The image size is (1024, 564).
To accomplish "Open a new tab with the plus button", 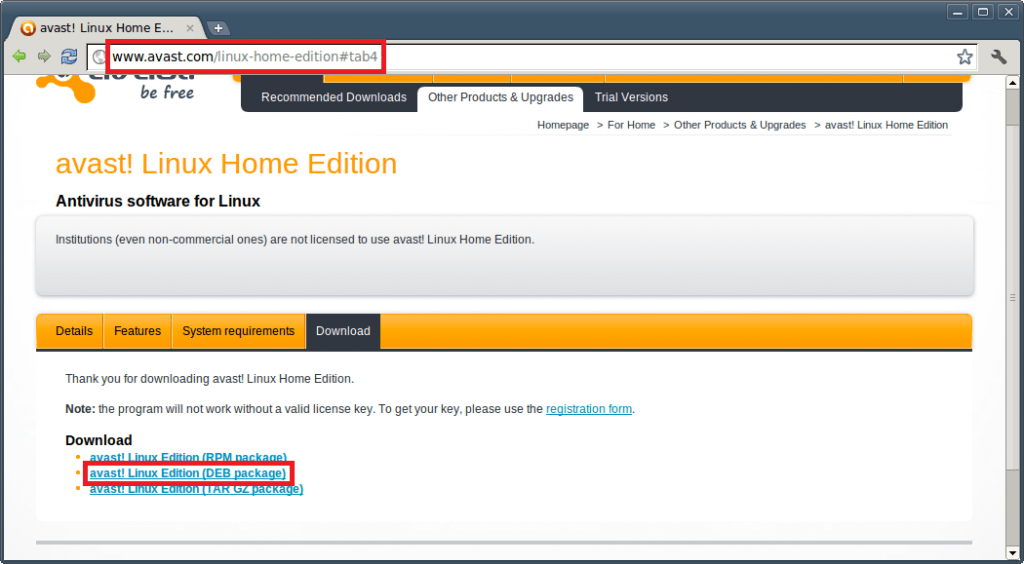I will pyautogui.click(x=218, y=28).
